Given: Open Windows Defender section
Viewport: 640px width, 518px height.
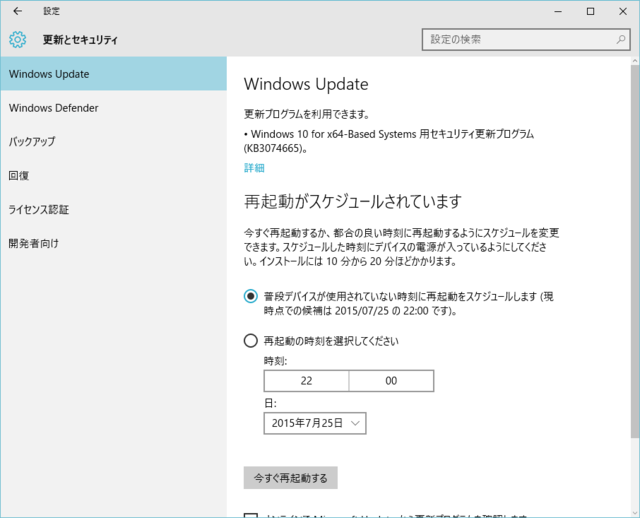Looking at the screenshot, I should coord(113,108).
